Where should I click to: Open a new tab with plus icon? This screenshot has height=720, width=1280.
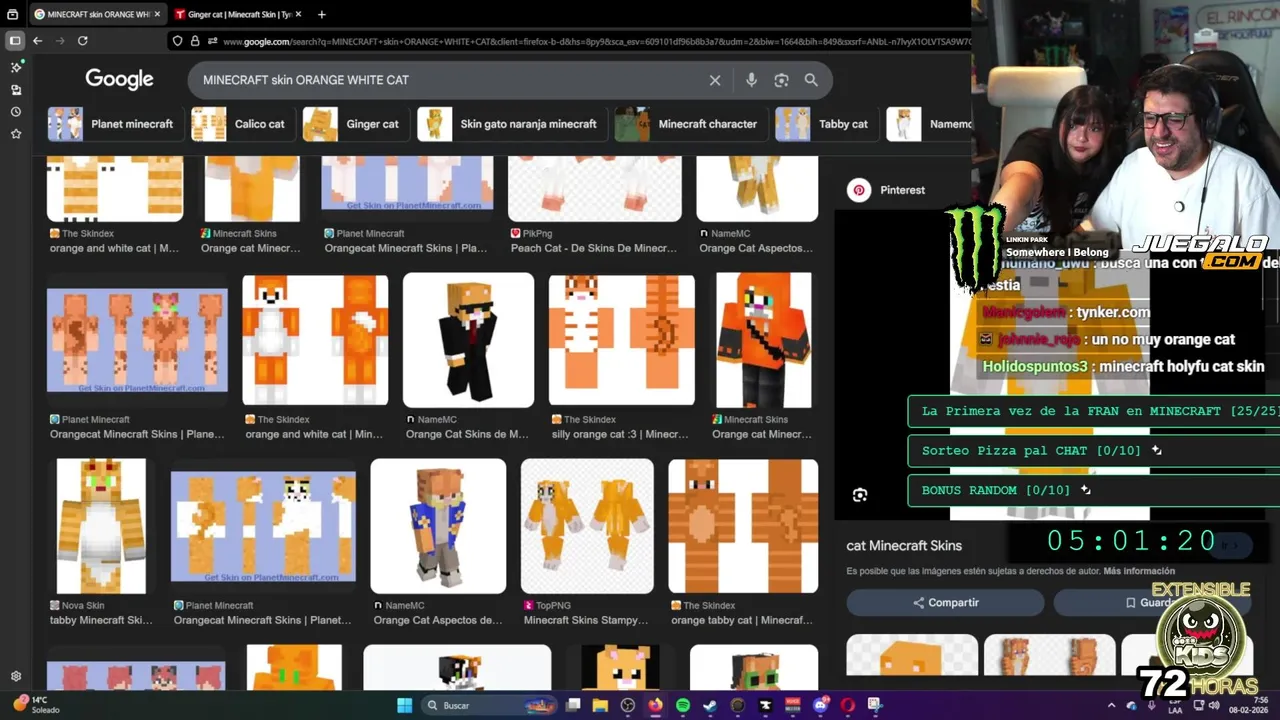pyautogui.click(x=321, y=14)
